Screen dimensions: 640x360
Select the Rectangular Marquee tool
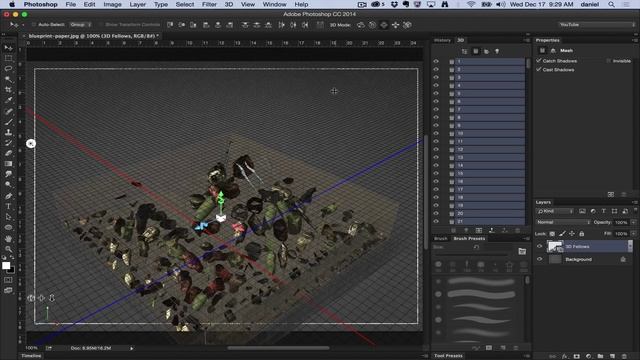tap(8, 58)
